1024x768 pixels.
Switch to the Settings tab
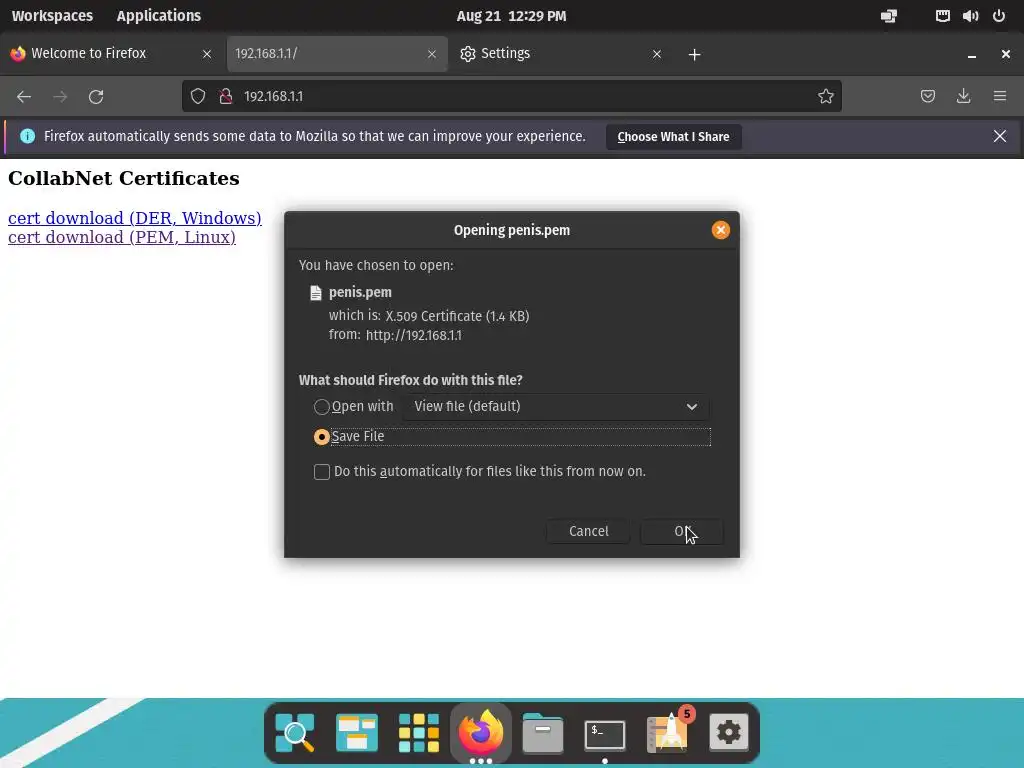562,54
